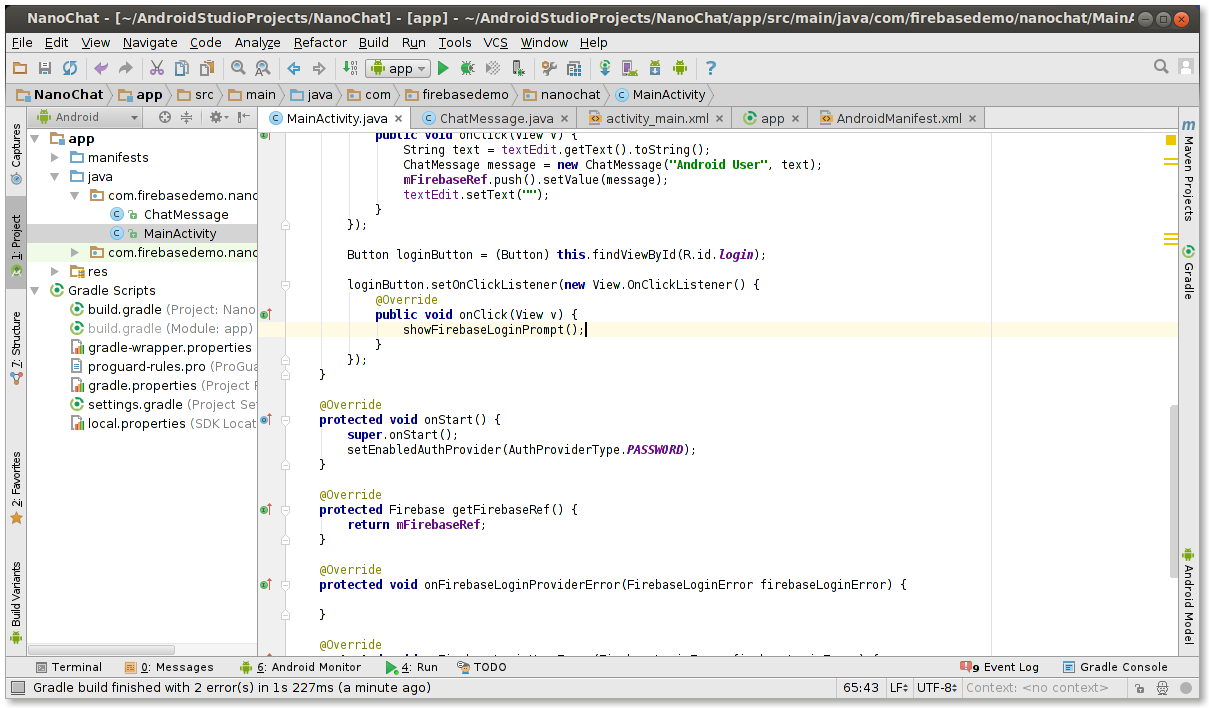Save all files with the floppy disk icon

(x=44, y=68)
